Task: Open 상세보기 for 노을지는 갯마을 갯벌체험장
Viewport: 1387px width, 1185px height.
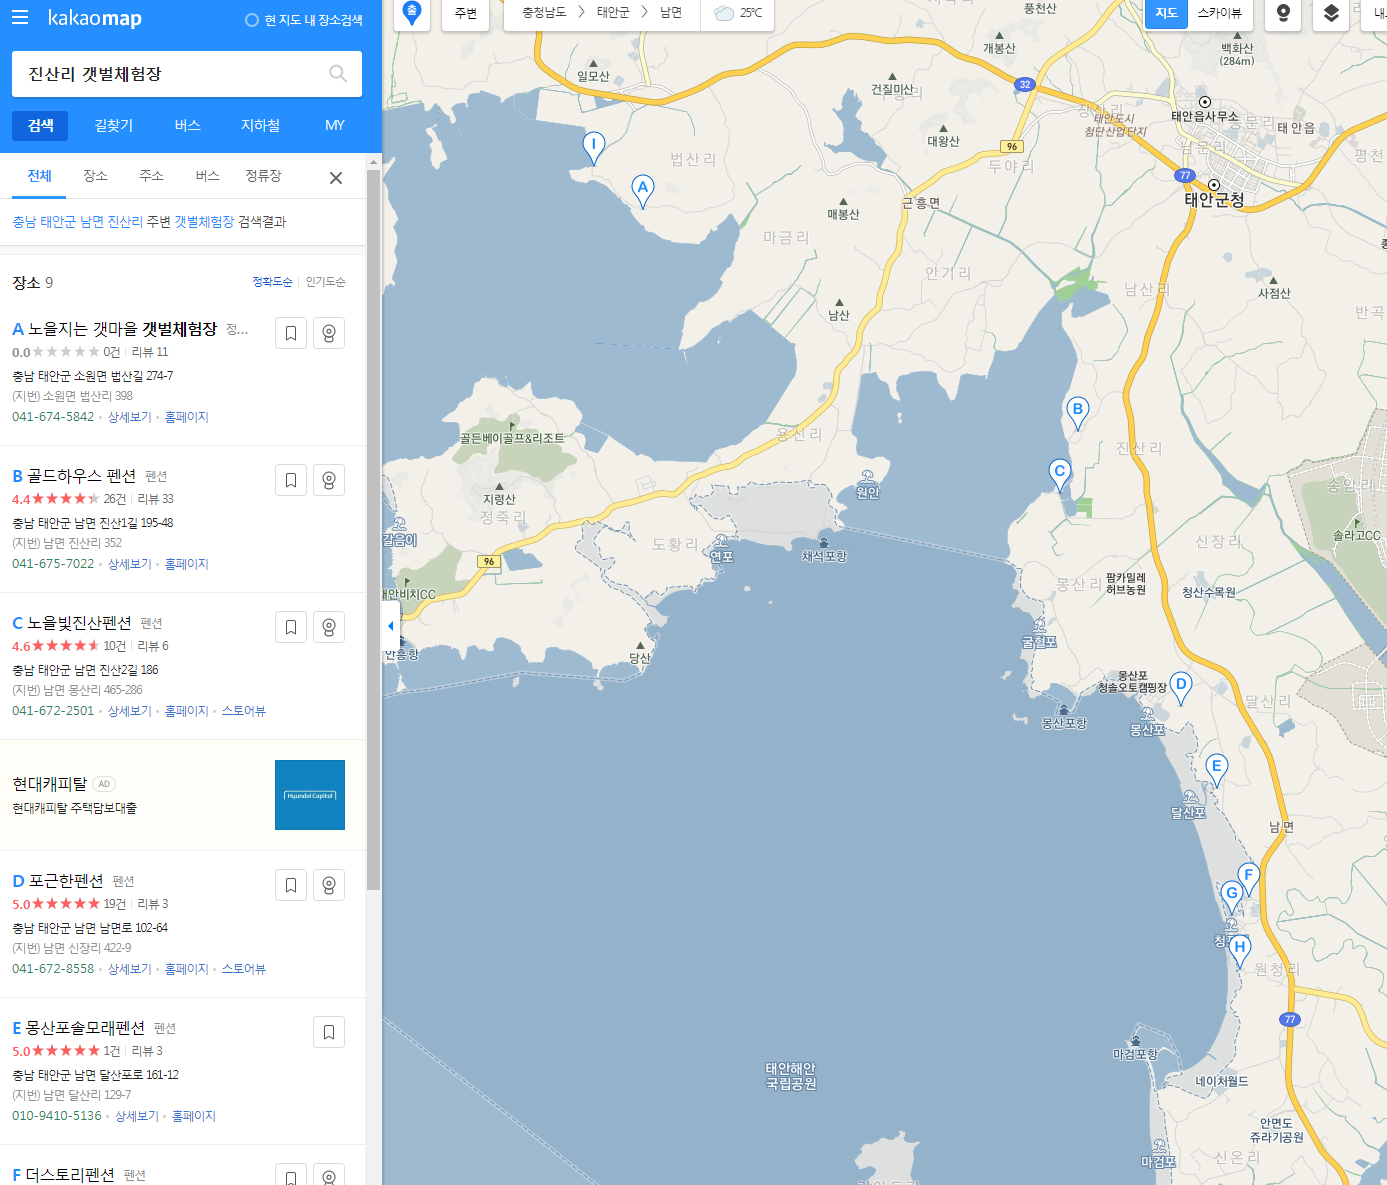Action: pyautogui.click(x=129, y=417)
